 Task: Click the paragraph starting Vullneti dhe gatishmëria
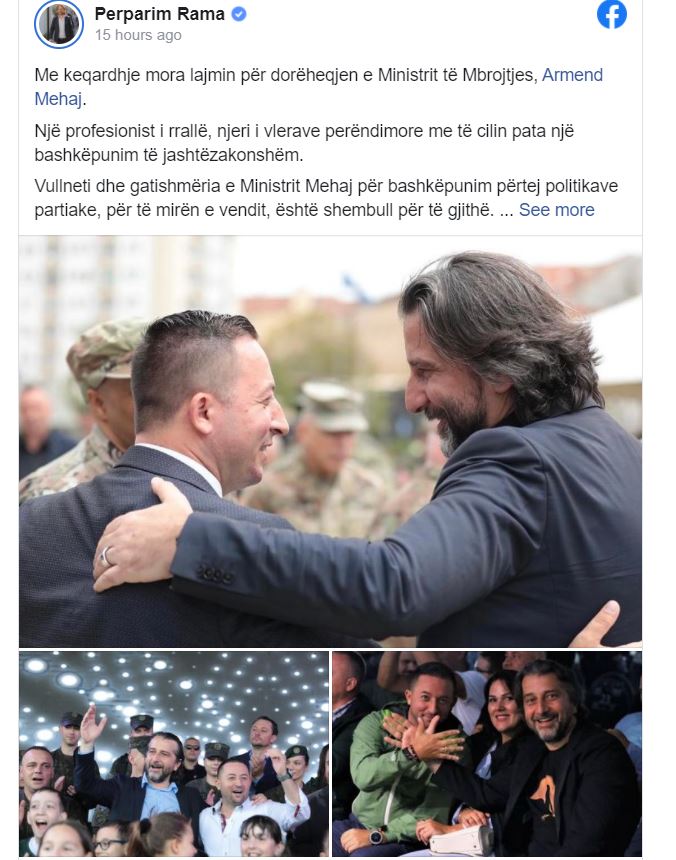326,197
